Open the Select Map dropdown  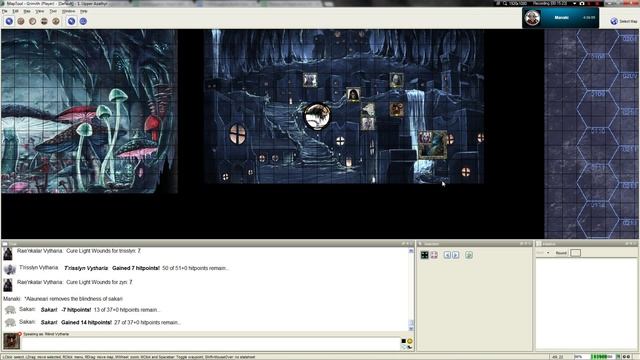coord(624,21)
